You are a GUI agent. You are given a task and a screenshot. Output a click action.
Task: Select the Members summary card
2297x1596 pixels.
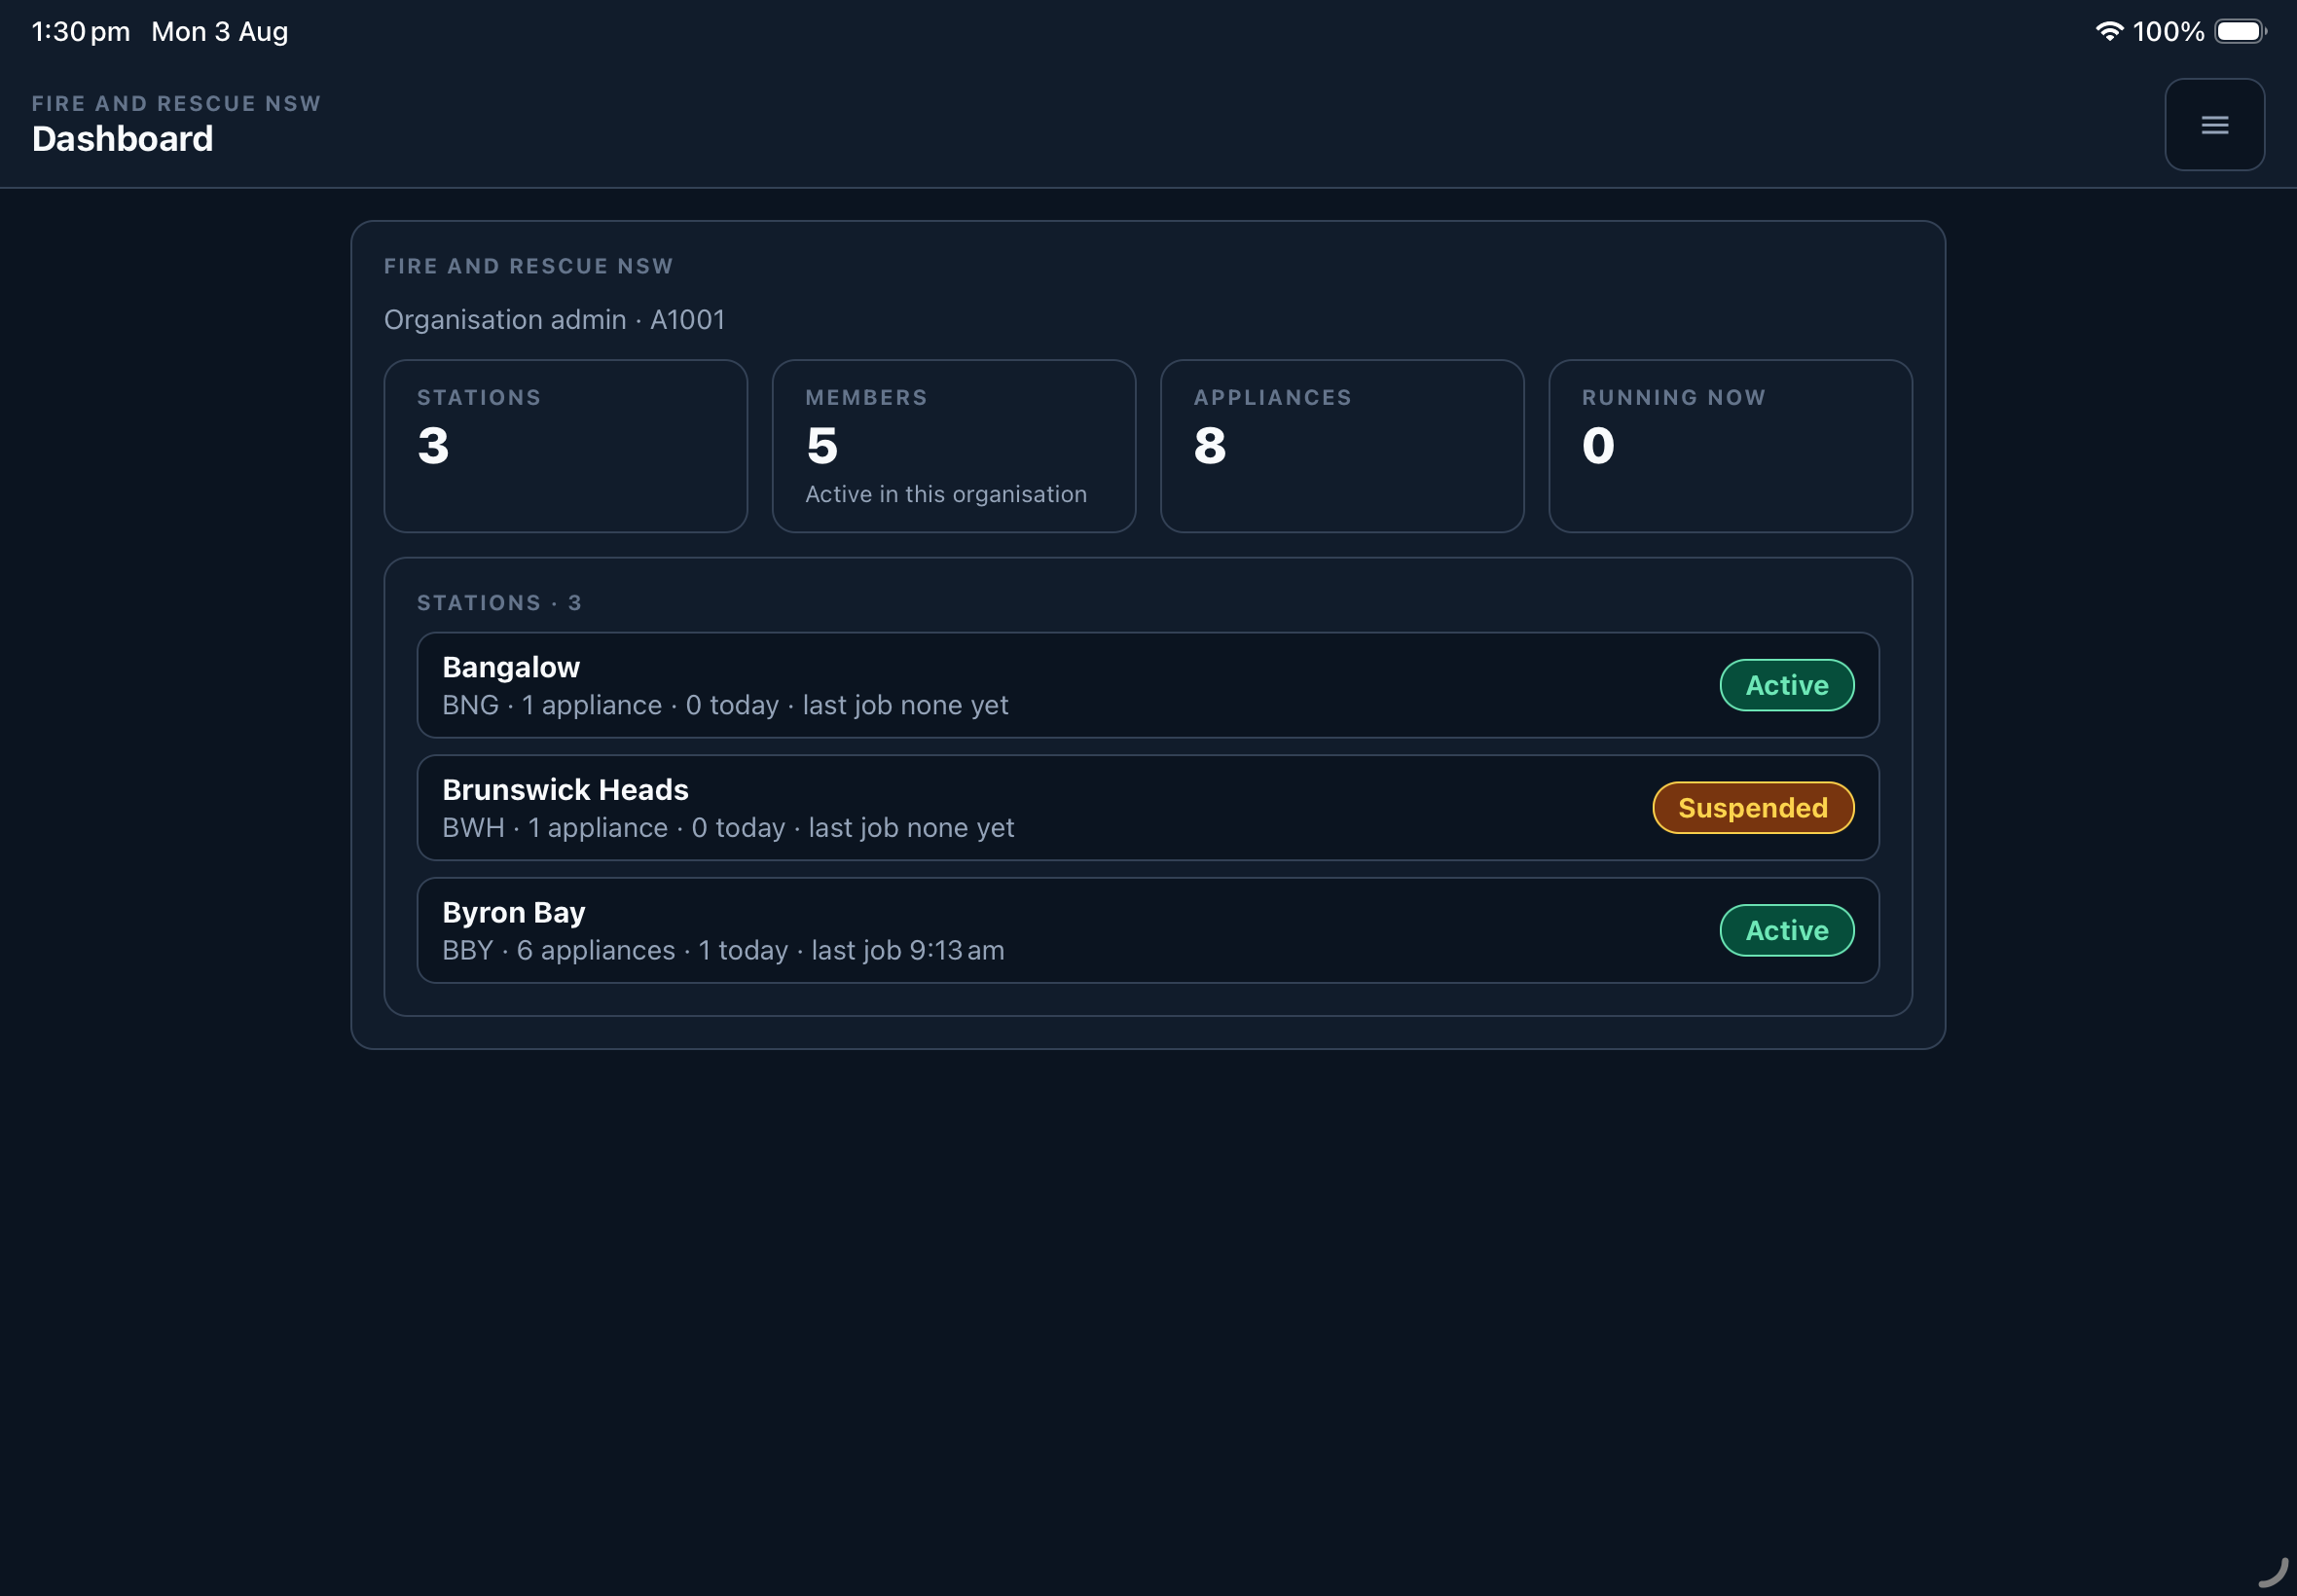click(x=953, y=446)
